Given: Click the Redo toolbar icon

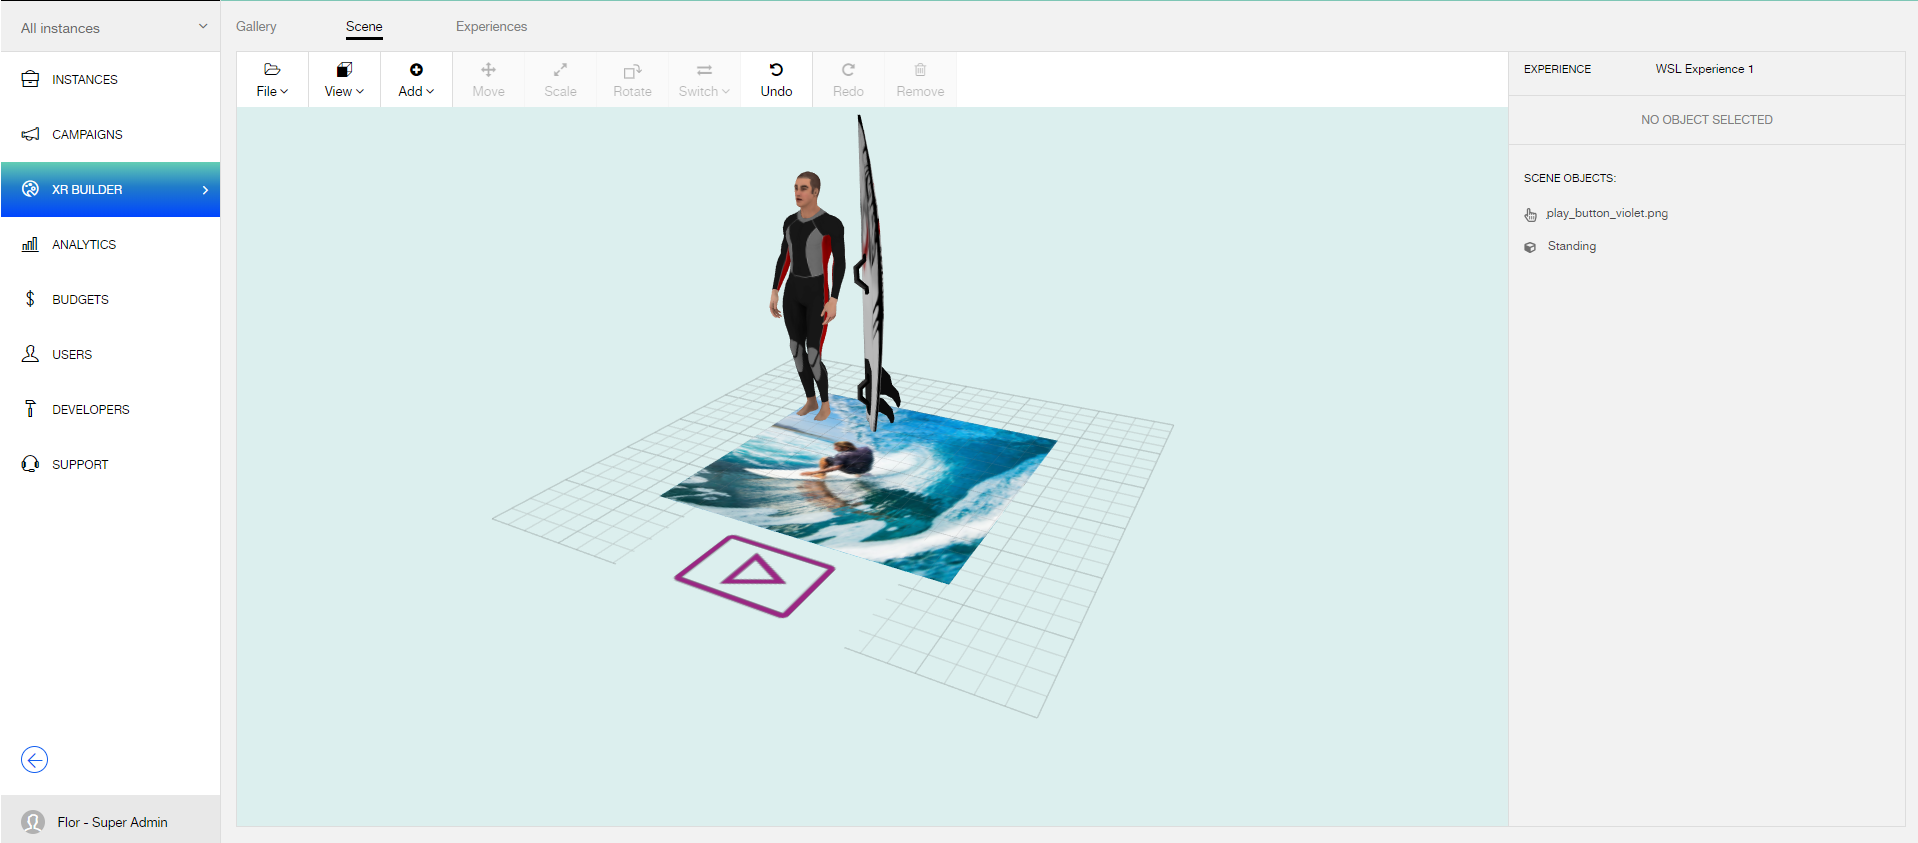Looking at the screenshot, I should [848, 70].
